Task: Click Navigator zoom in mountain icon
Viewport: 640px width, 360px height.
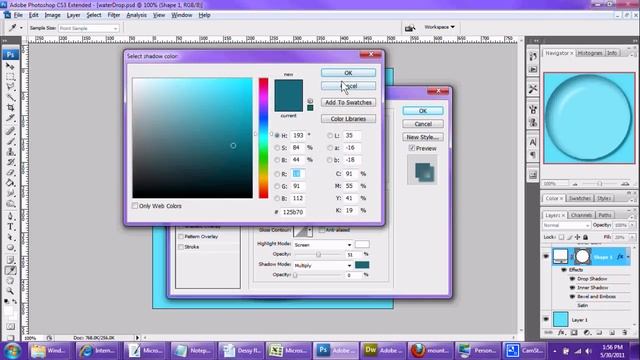Action: point(625,184)
